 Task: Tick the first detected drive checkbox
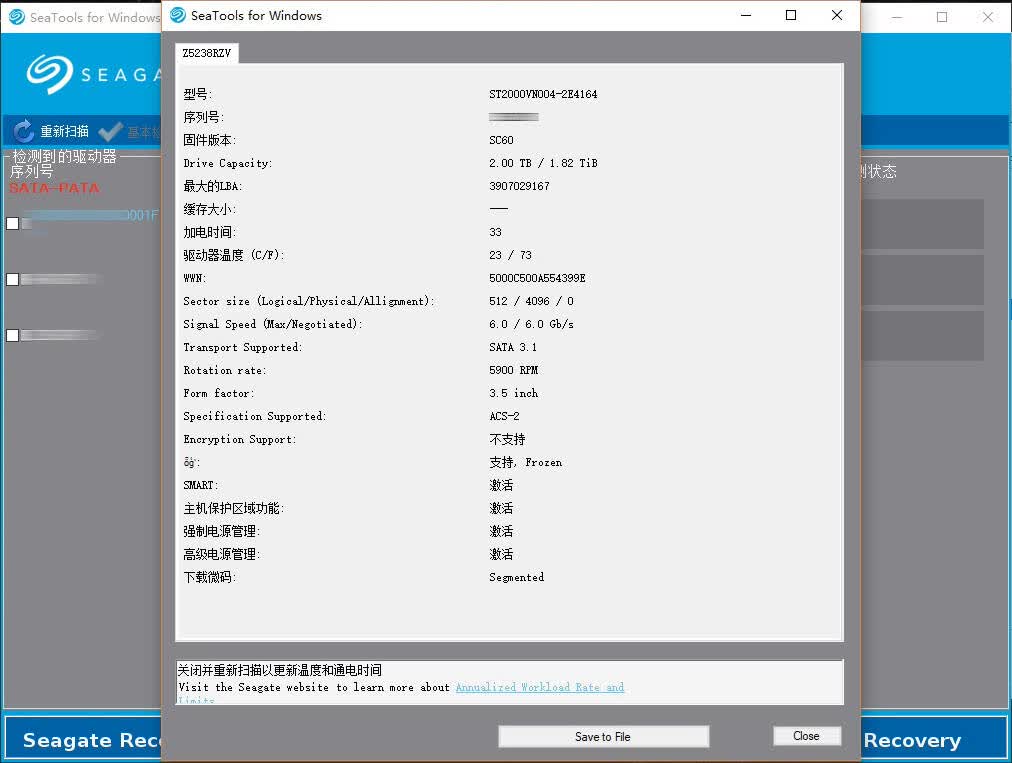(x=12, y=223)
